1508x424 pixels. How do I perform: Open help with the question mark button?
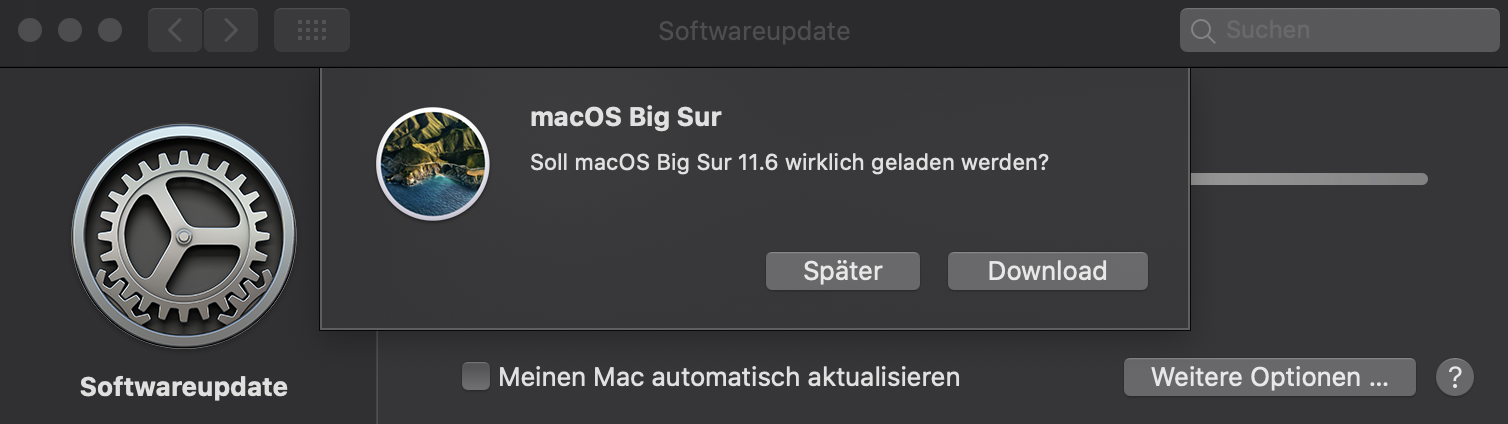(x=1455, y=377)
